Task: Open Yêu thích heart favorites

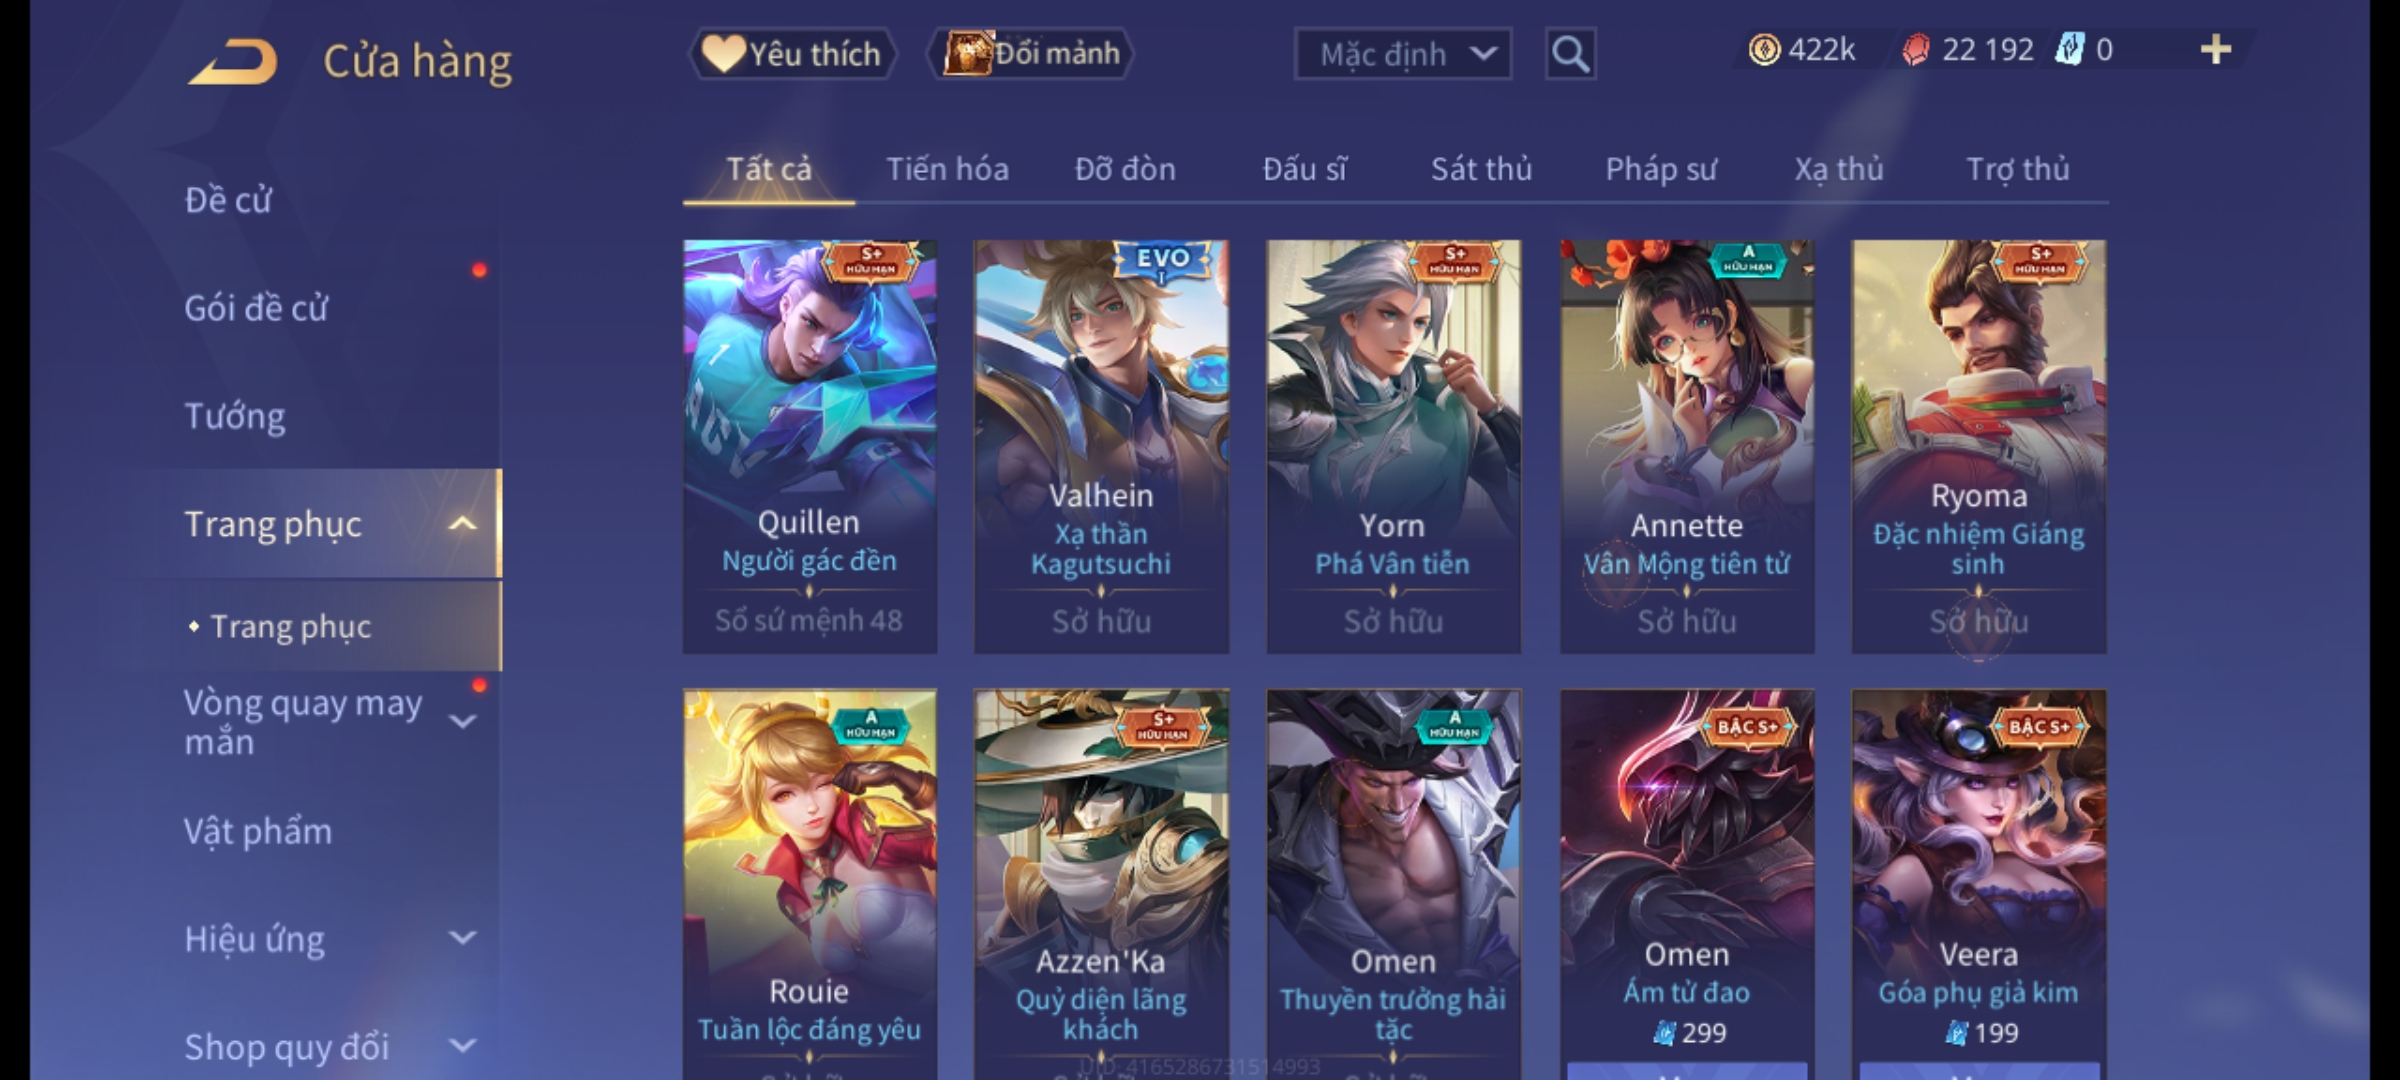Action: coord(792,53)
